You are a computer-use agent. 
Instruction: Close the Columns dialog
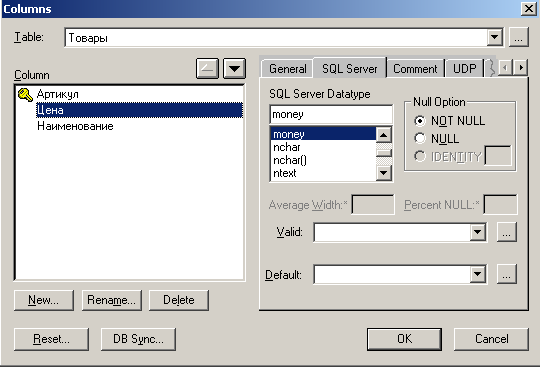tap(529, 8)
